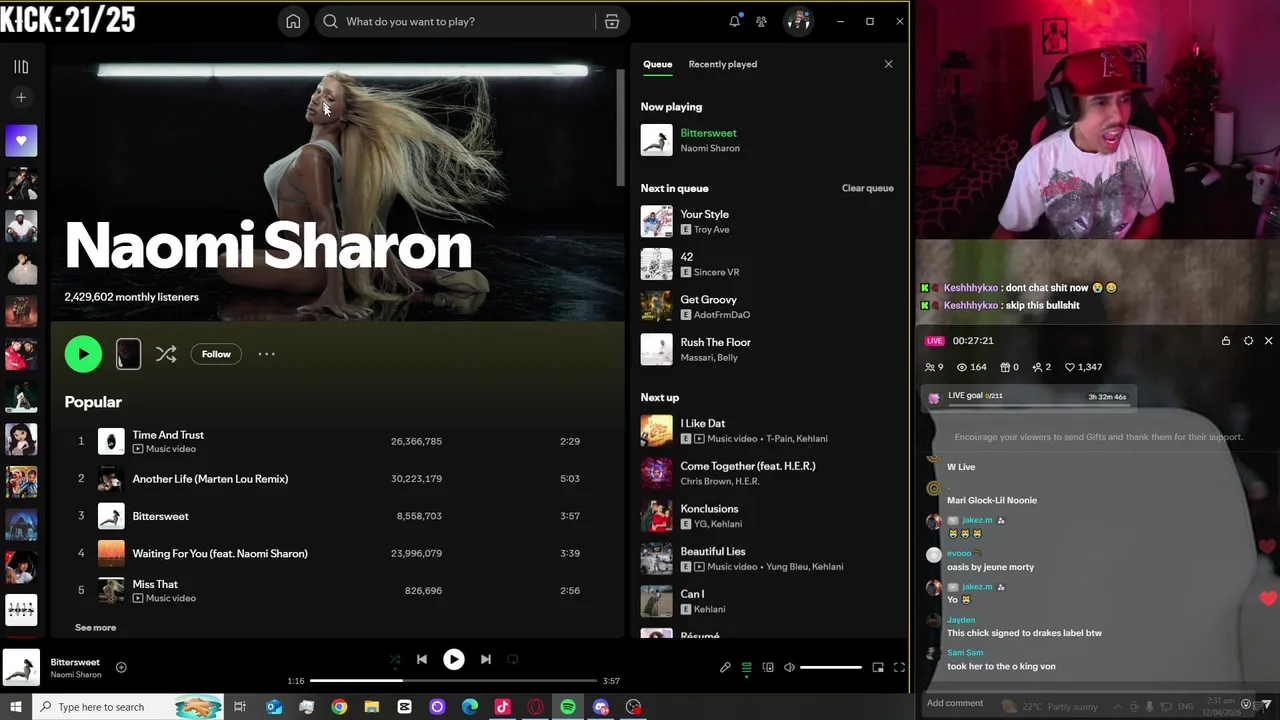This screenshot has width=1280, height=720.
Task: Enter full screen mode
Action: tap(899, 667)
